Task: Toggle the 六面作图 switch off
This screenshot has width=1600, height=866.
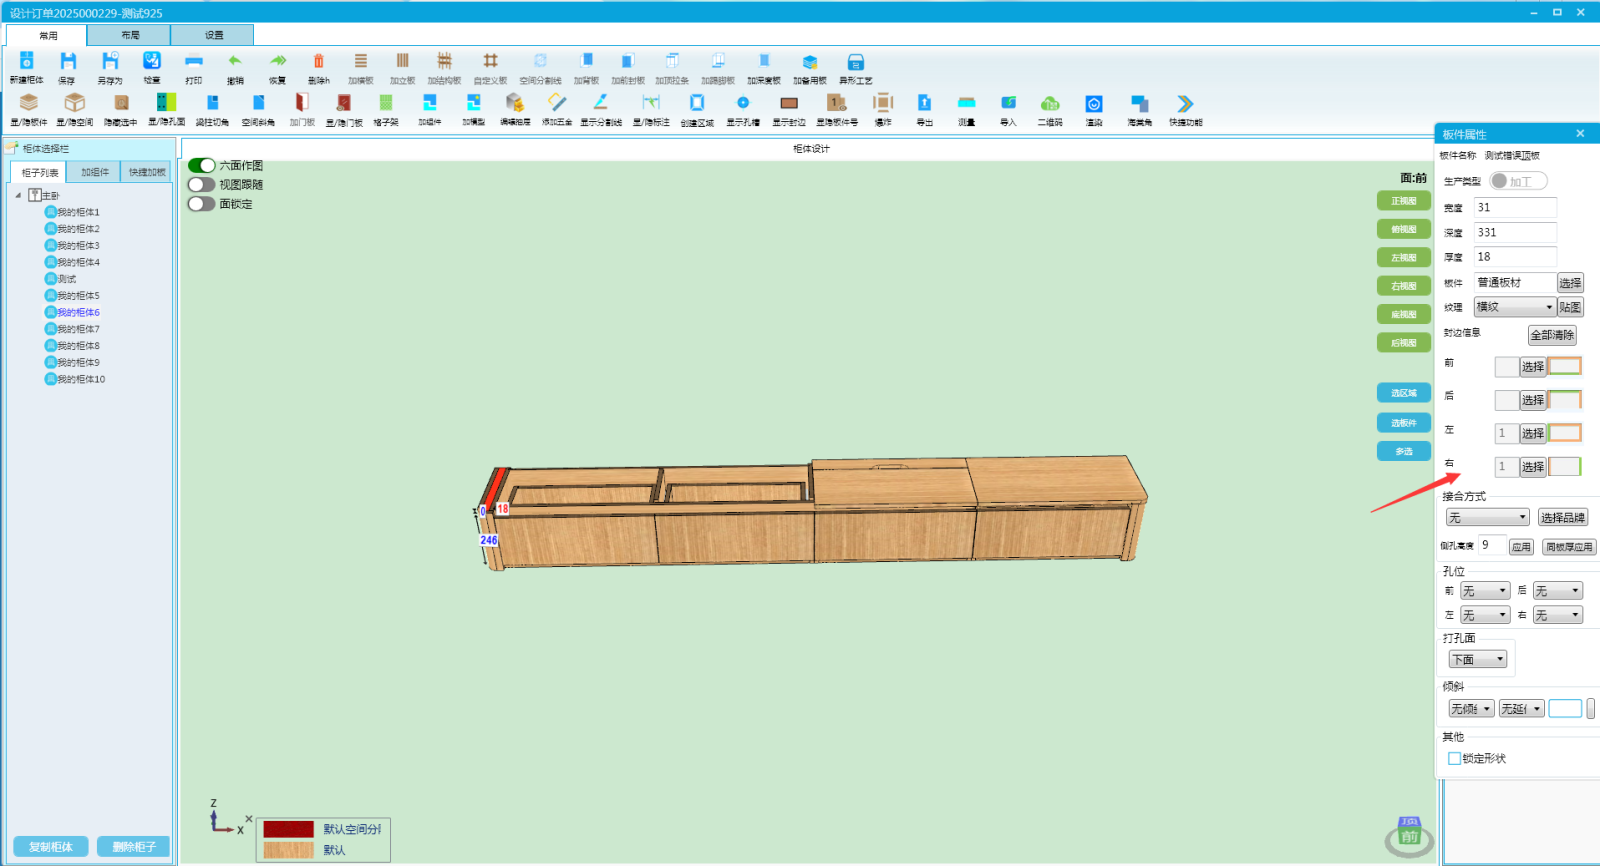Action: pyautogui.click(x=202, y=165)
